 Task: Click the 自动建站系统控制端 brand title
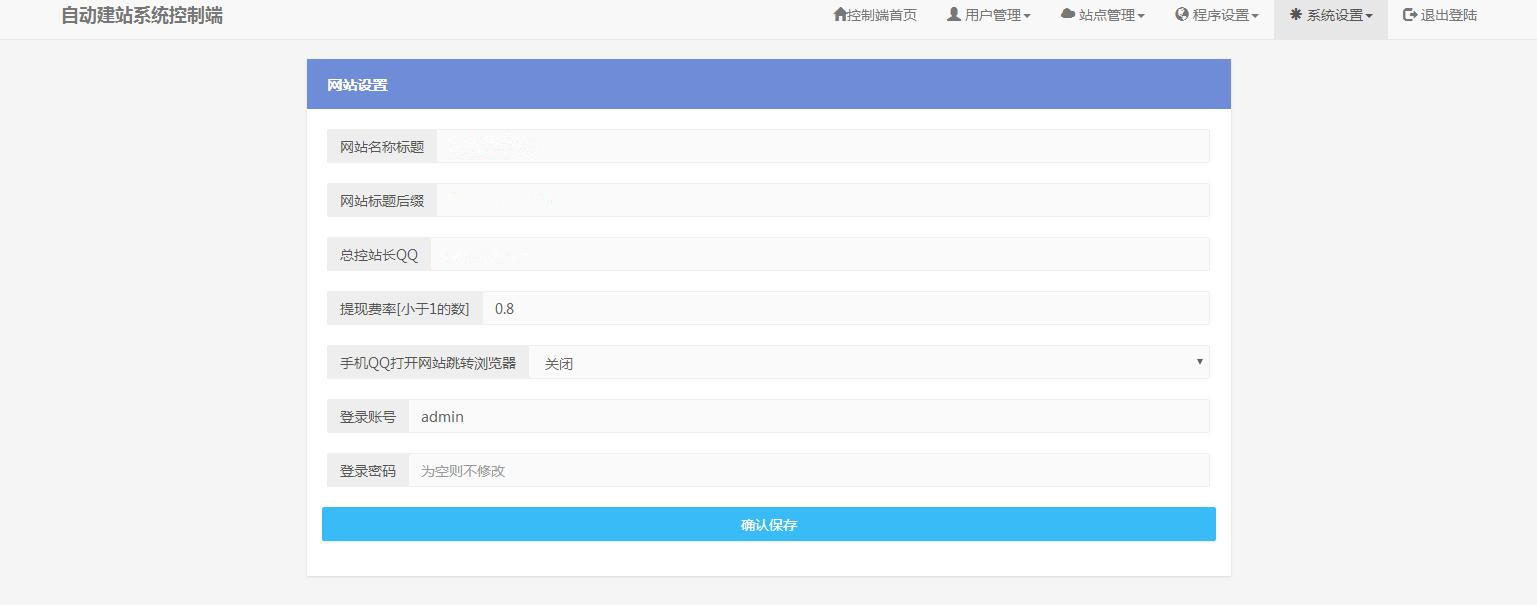coord(142,15)
